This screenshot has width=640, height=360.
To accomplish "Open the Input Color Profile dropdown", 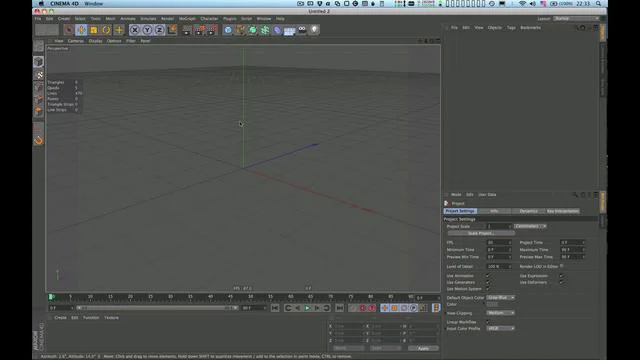I will click(x=501, y=329).
